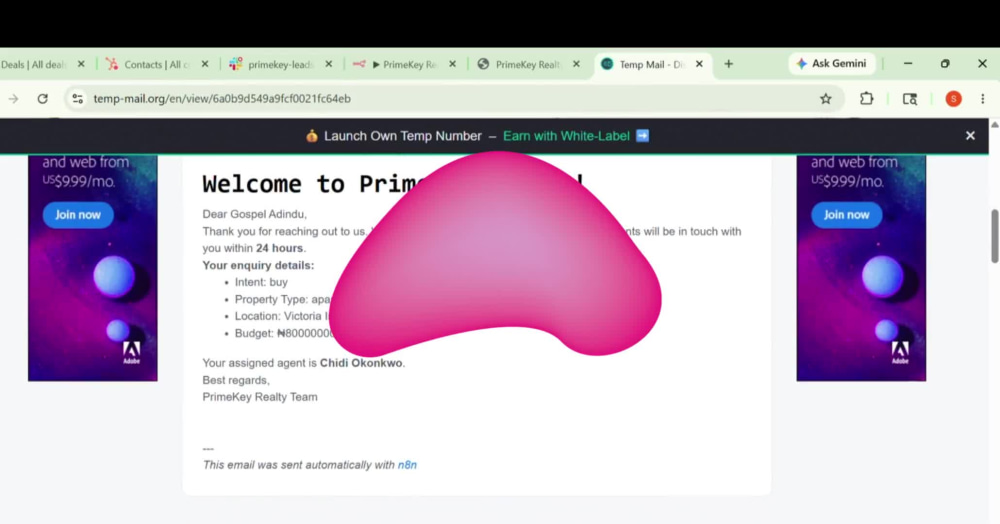Click the 'Budget: ₦8000000' list item
The height and width of the screenshot is (524, 1000).
(x=284, y=333)
